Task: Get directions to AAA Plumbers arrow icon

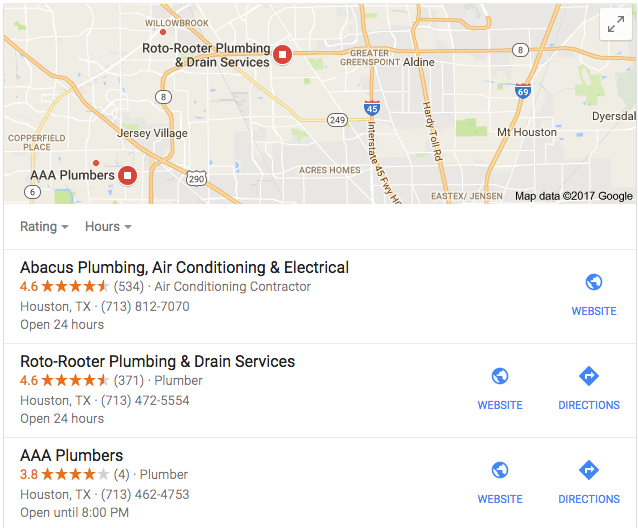Action: [589, 470]
